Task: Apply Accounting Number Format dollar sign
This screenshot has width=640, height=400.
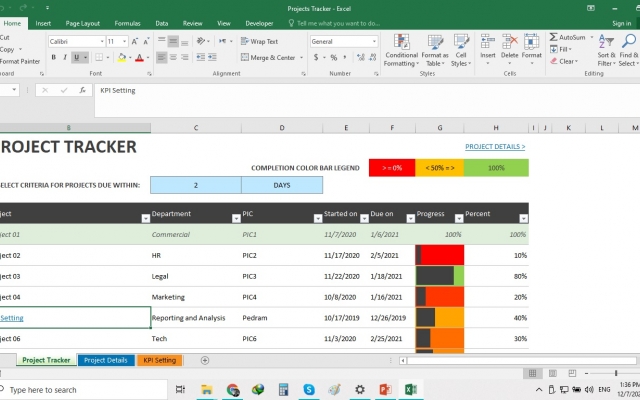Action: (316, 58)
